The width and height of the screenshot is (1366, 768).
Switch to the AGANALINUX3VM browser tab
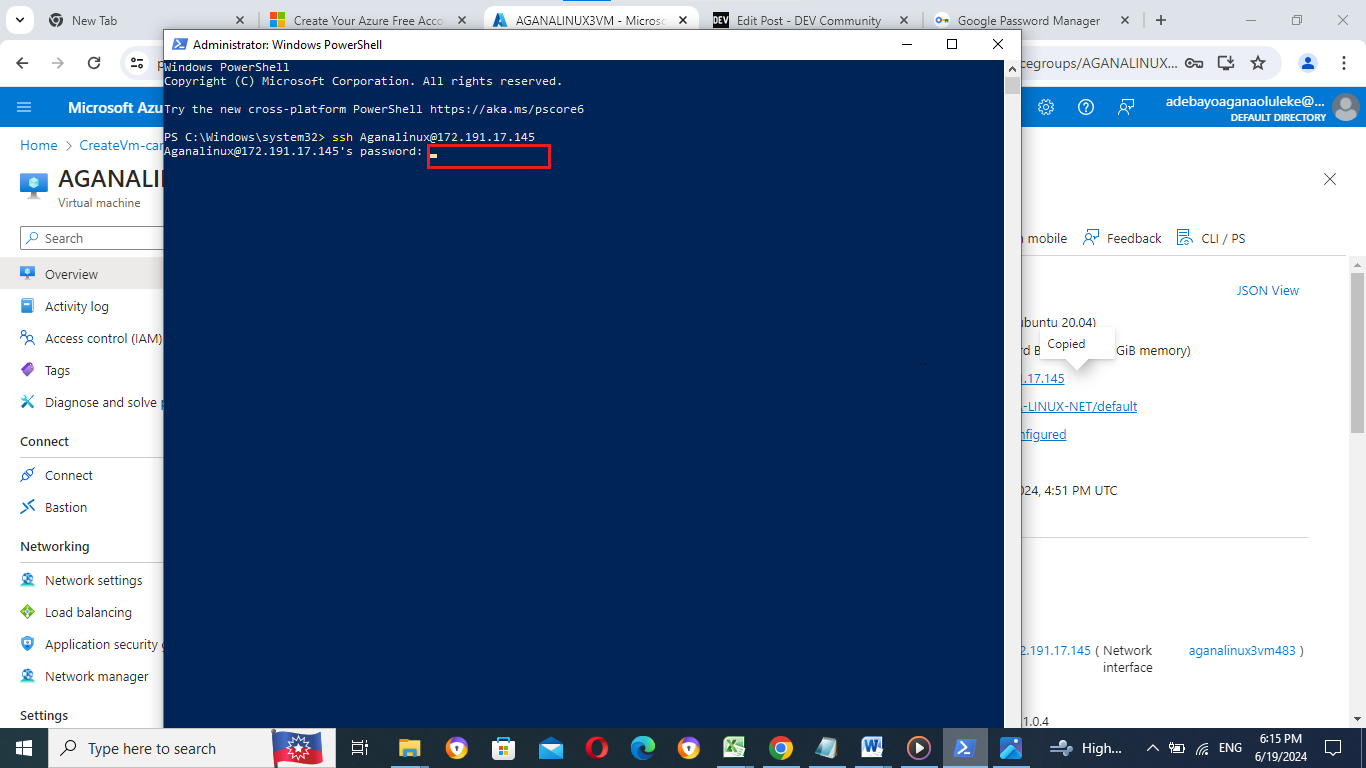pyautogui.click(x=591, y=20)
